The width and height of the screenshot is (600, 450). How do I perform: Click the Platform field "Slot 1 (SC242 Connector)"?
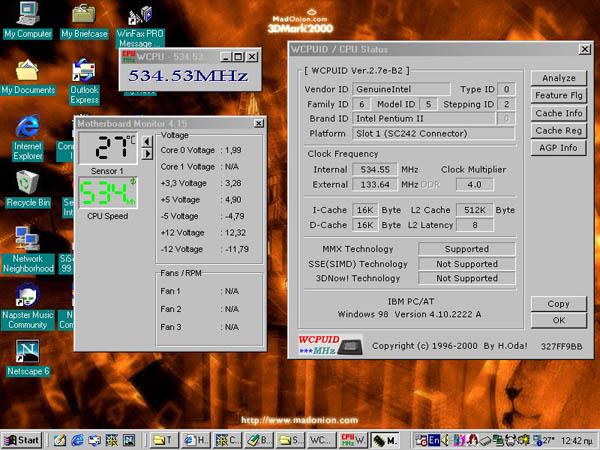433,134
